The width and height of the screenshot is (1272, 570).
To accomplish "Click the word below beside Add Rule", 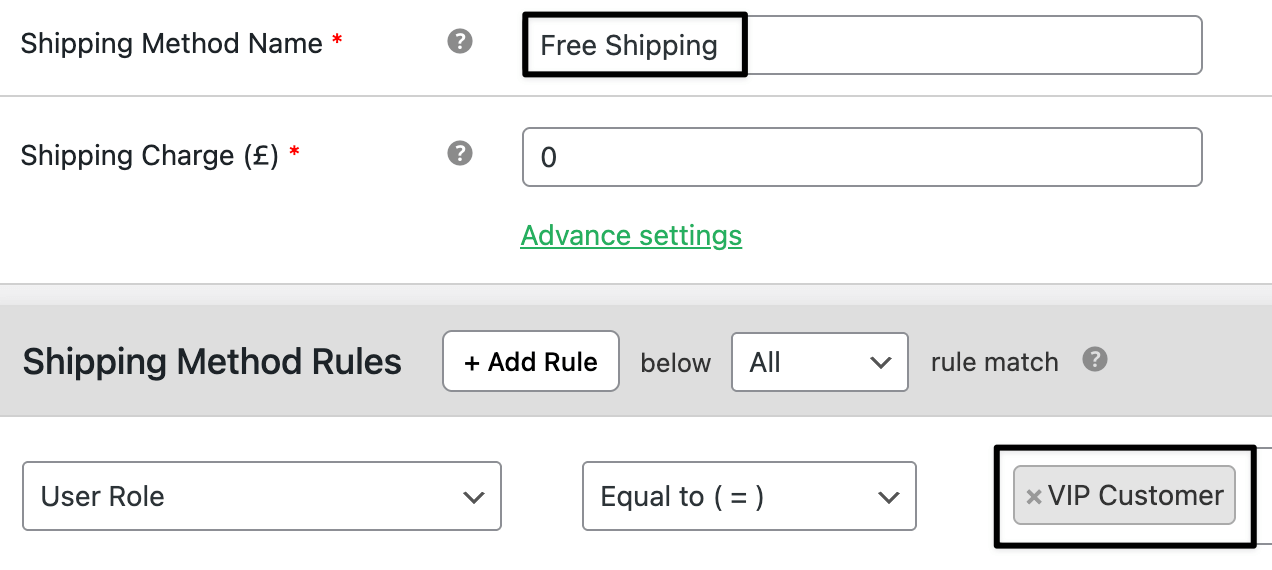I will 676,362.
